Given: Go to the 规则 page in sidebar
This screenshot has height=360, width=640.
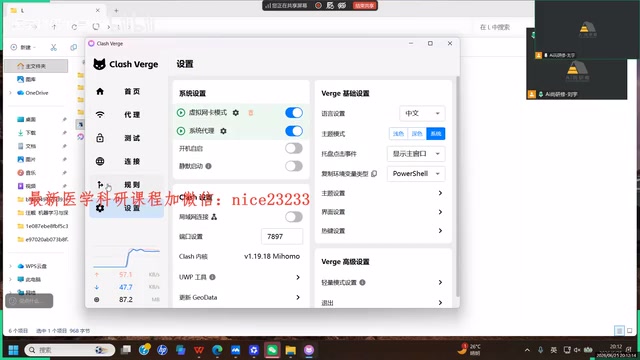Looking at the screenshot, I should click(x=127, y=184).
